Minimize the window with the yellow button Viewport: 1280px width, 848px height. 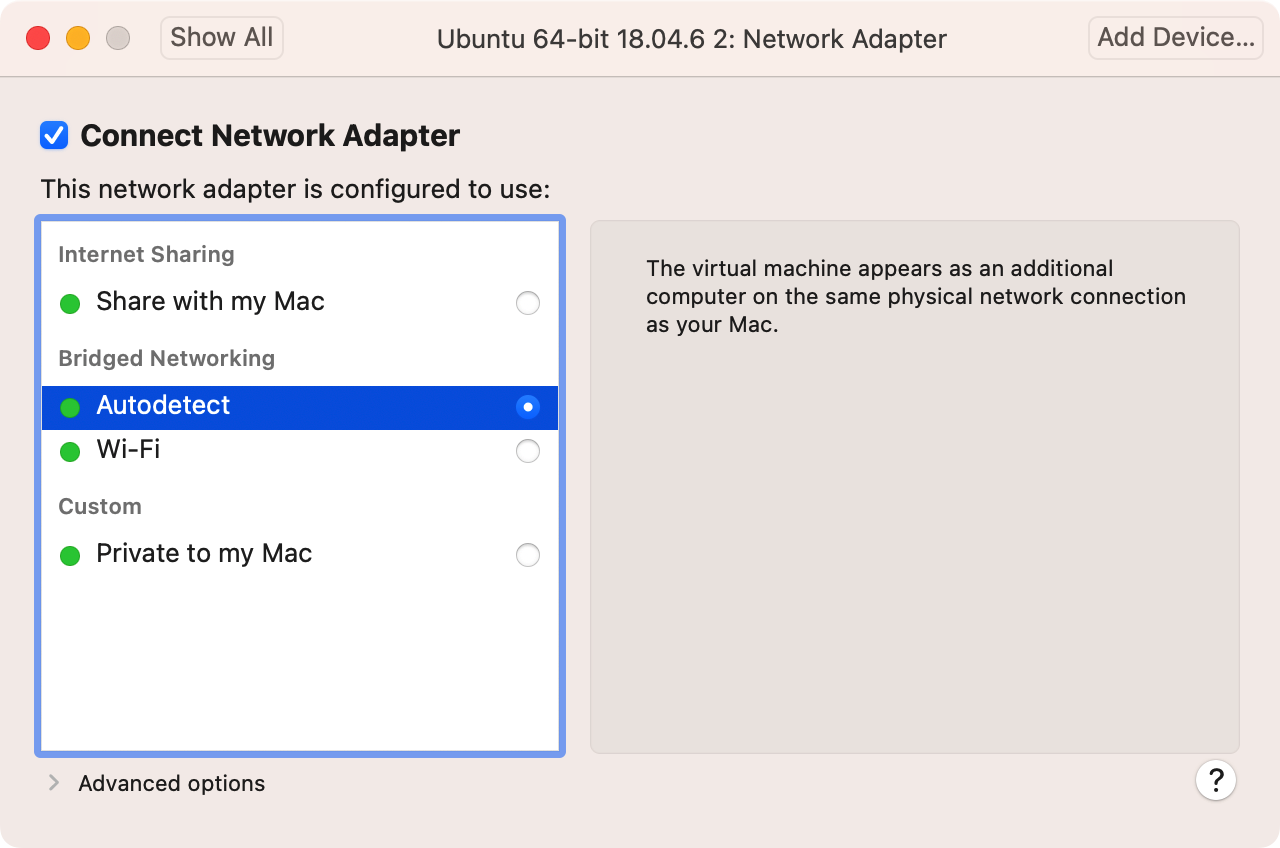78,38
